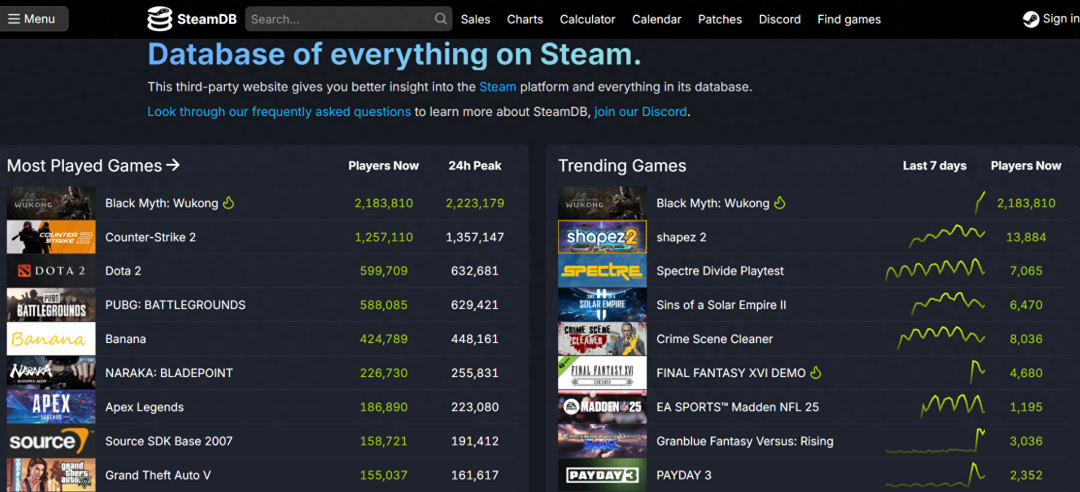The height and width of the screenshot is (492, 1080).
Task: Open the Dota 2 game title
Action: coord(123,271)
